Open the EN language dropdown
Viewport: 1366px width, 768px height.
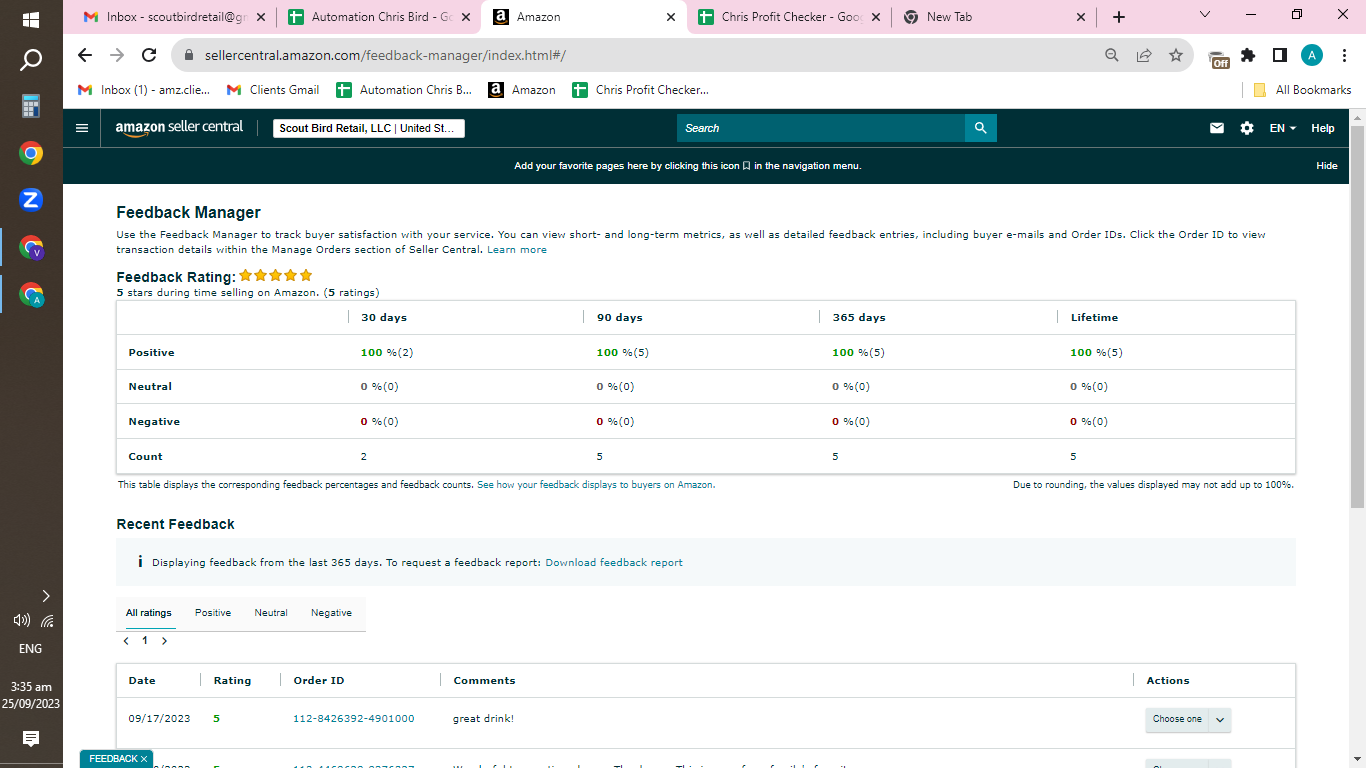point(1283,128)
